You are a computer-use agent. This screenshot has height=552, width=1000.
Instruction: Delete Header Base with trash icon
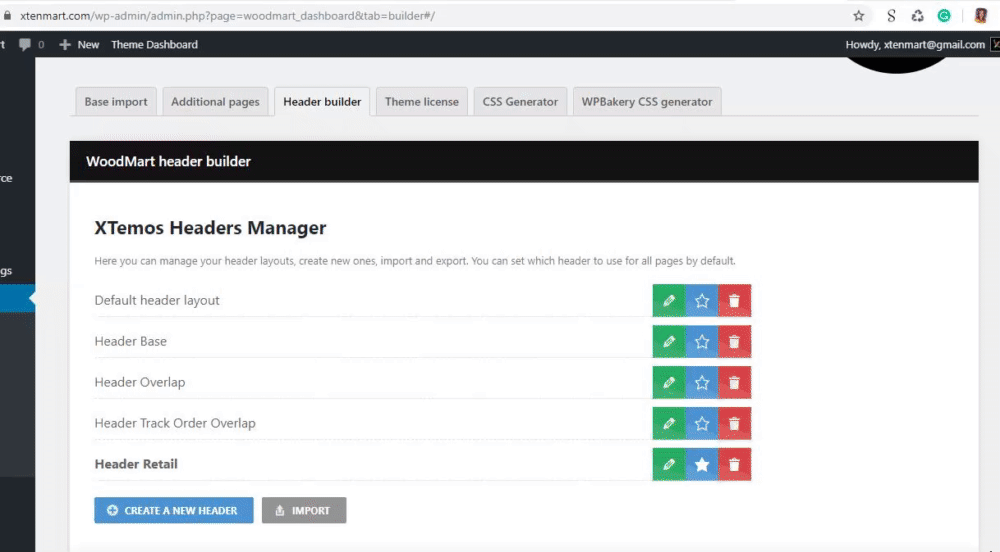point(735,342)
